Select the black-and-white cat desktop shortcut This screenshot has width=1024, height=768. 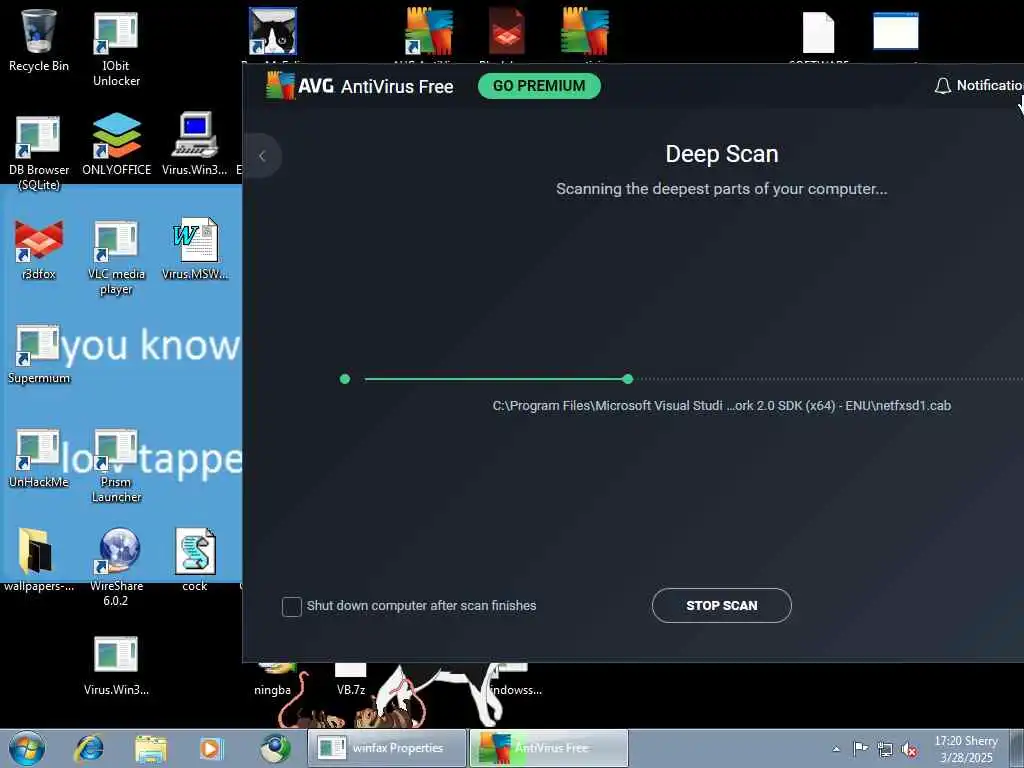click(x=272, y=32)
